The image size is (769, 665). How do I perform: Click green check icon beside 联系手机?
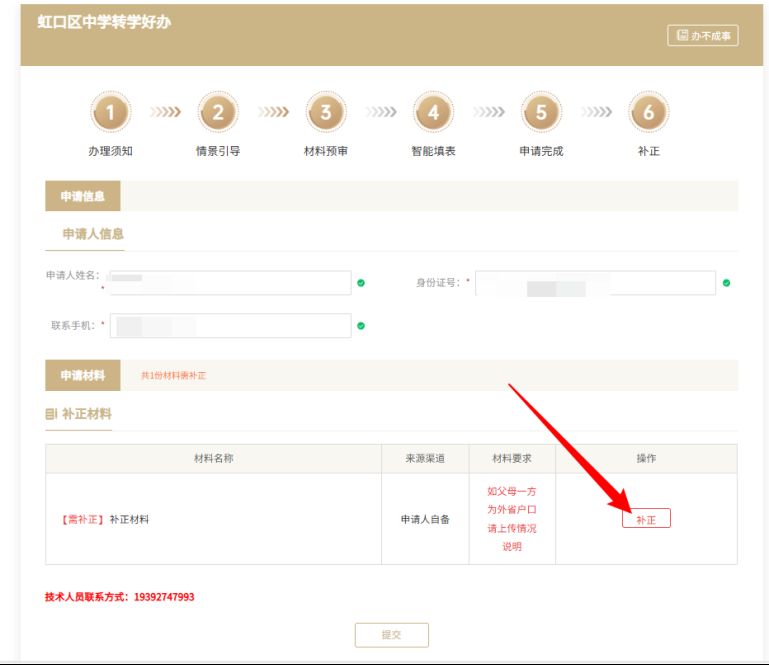click(x=361, y=326)
